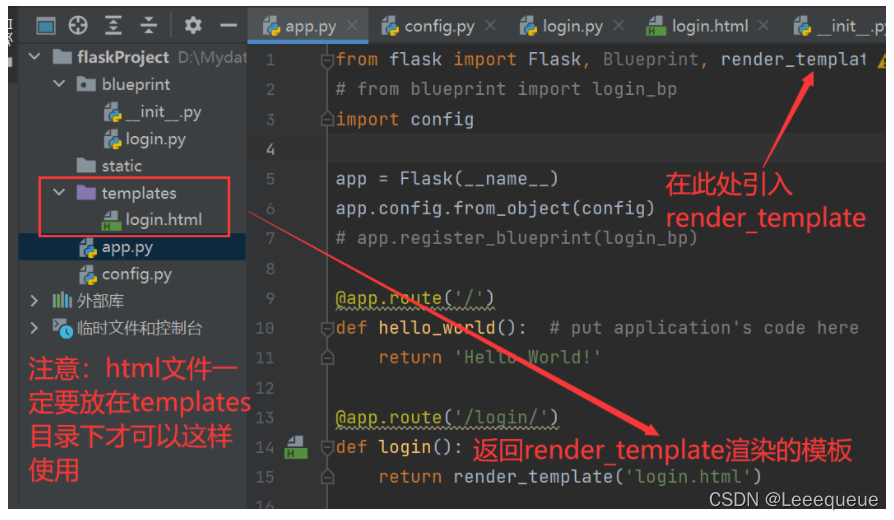Close the app.py editor tab

(x=352, y=25)
